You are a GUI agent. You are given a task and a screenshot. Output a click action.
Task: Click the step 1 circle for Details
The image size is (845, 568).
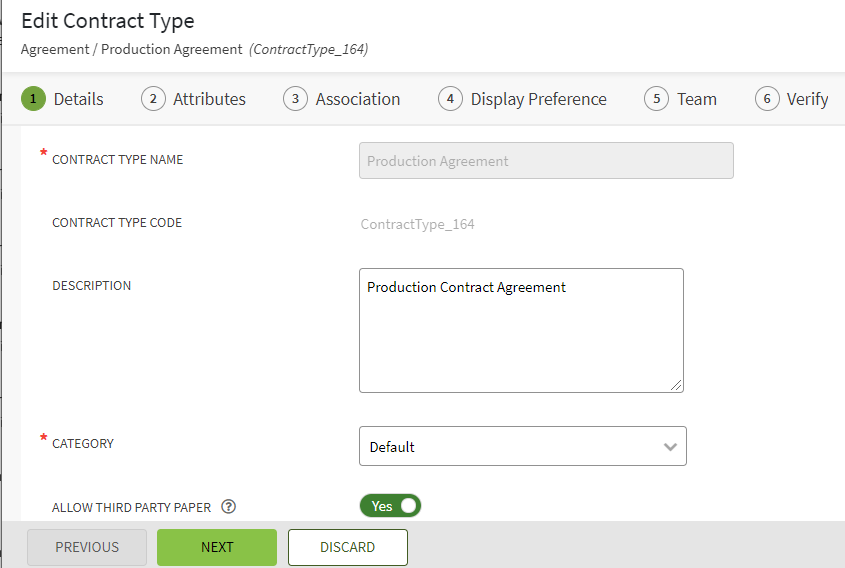click(x=33, y=99)
